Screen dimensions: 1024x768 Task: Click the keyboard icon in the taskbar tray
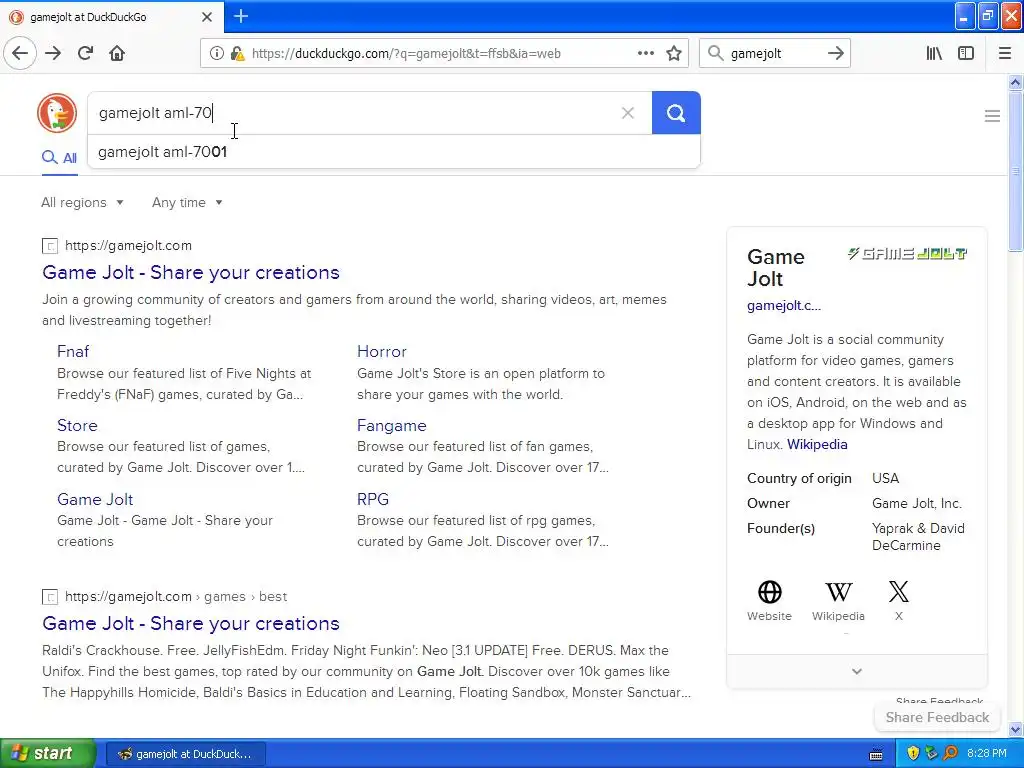pyautogui.click(x=876, y=754)
